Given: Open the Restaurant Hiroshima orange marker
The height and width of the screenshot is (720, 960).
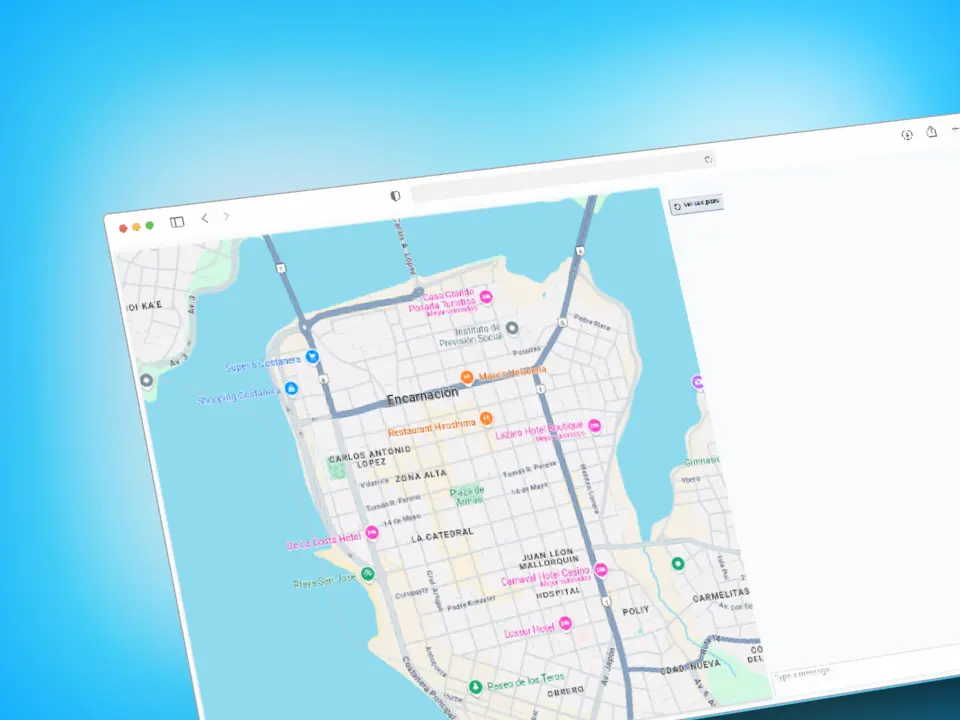Looking at the screenshot, I should pos(486,417).
